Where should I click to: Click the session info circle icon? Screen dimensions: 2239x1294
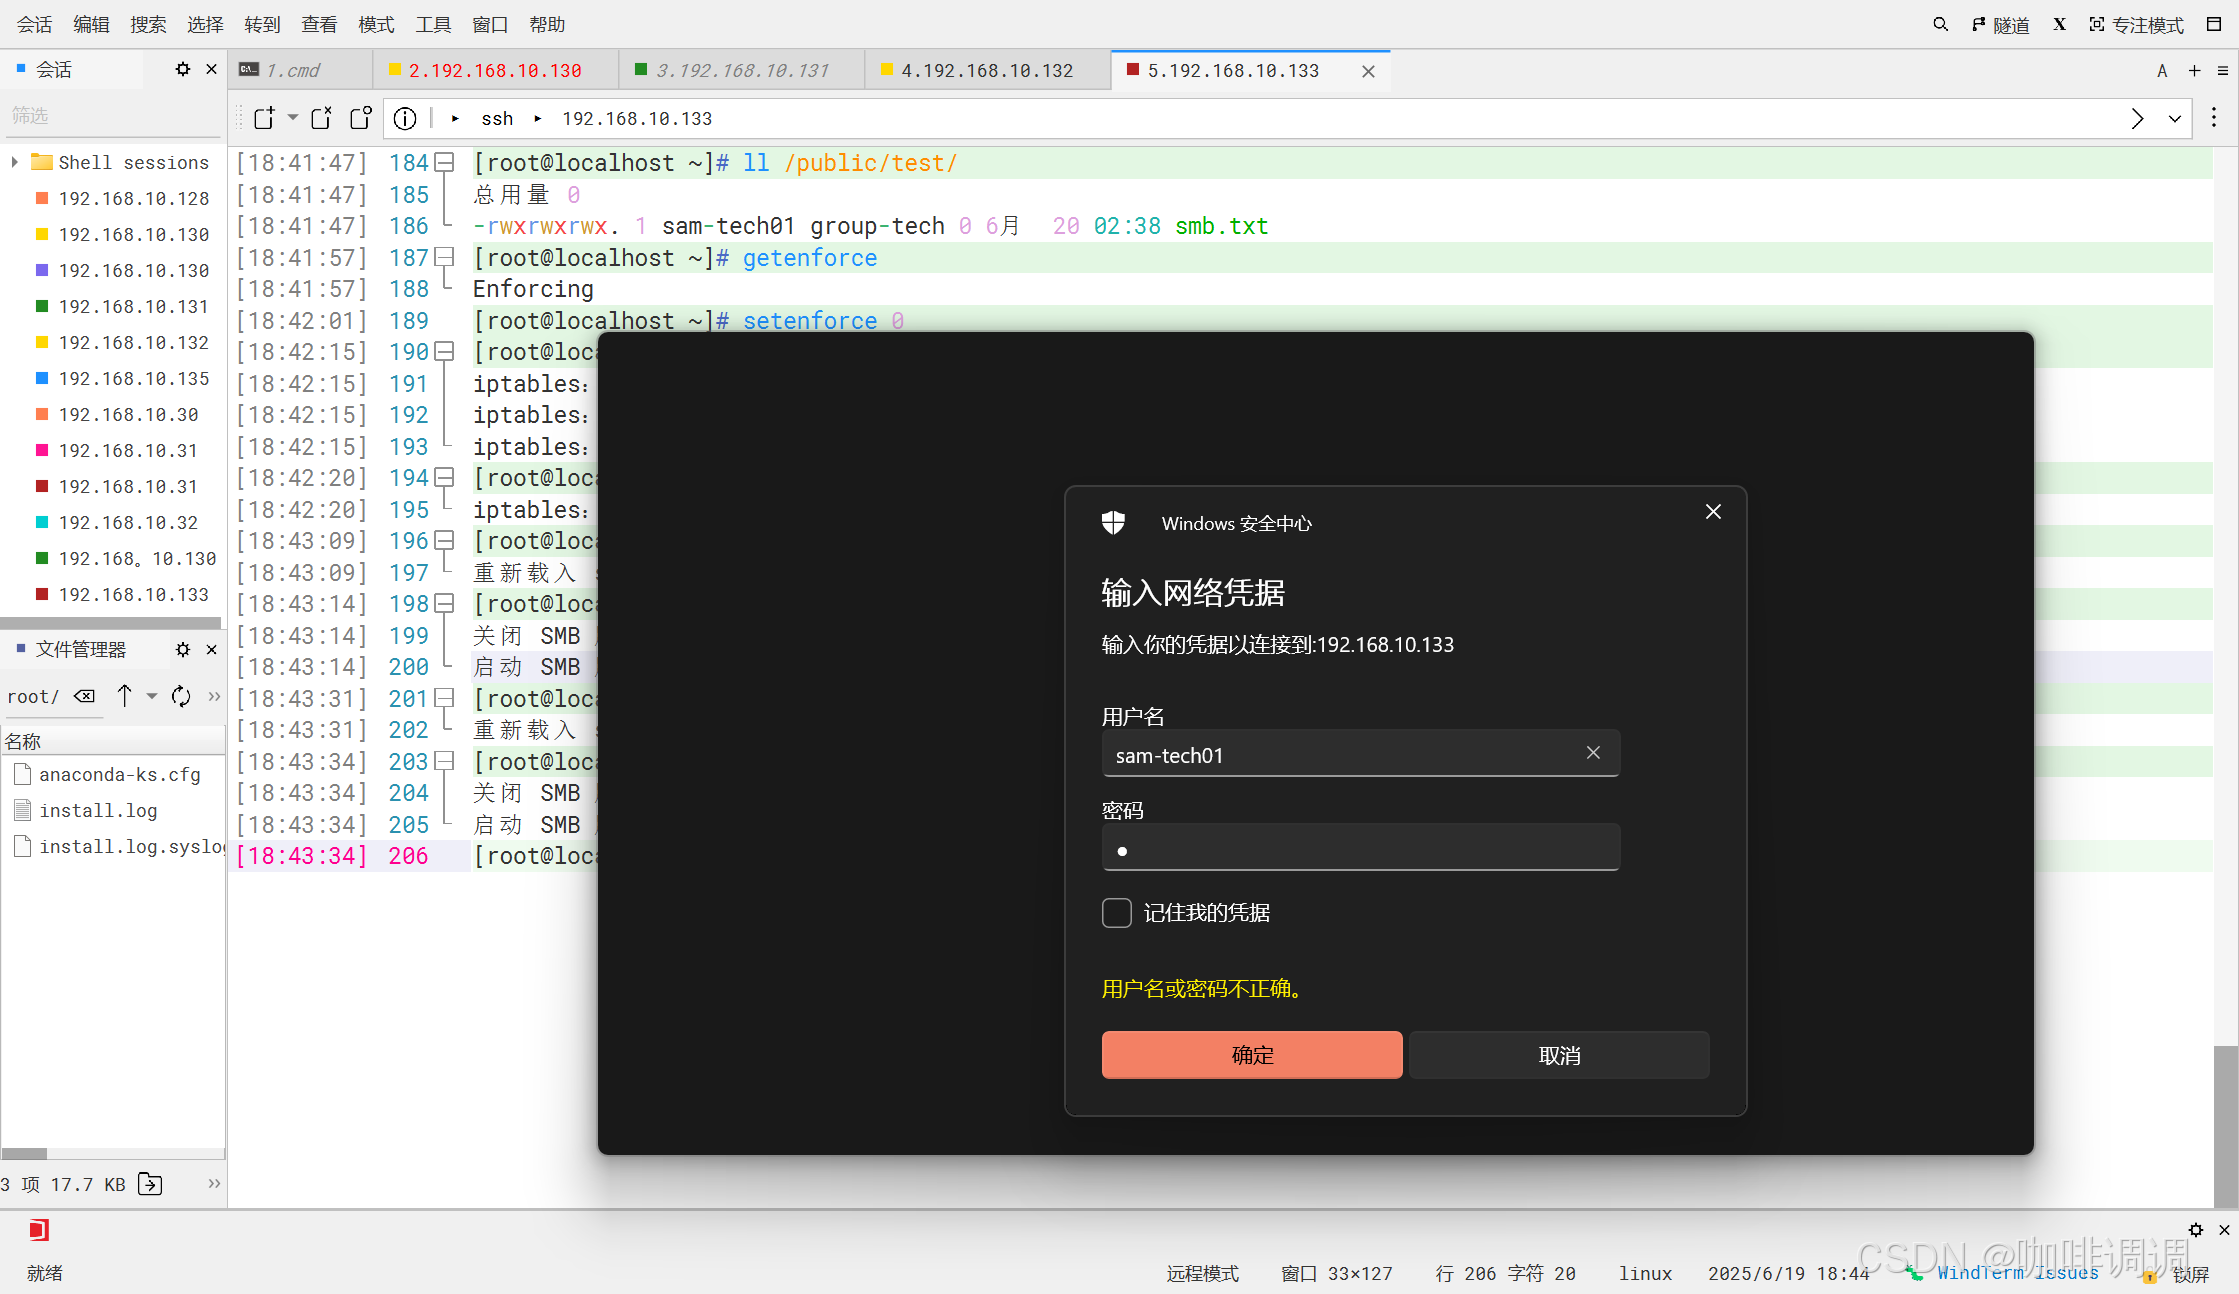click(405, 118)
